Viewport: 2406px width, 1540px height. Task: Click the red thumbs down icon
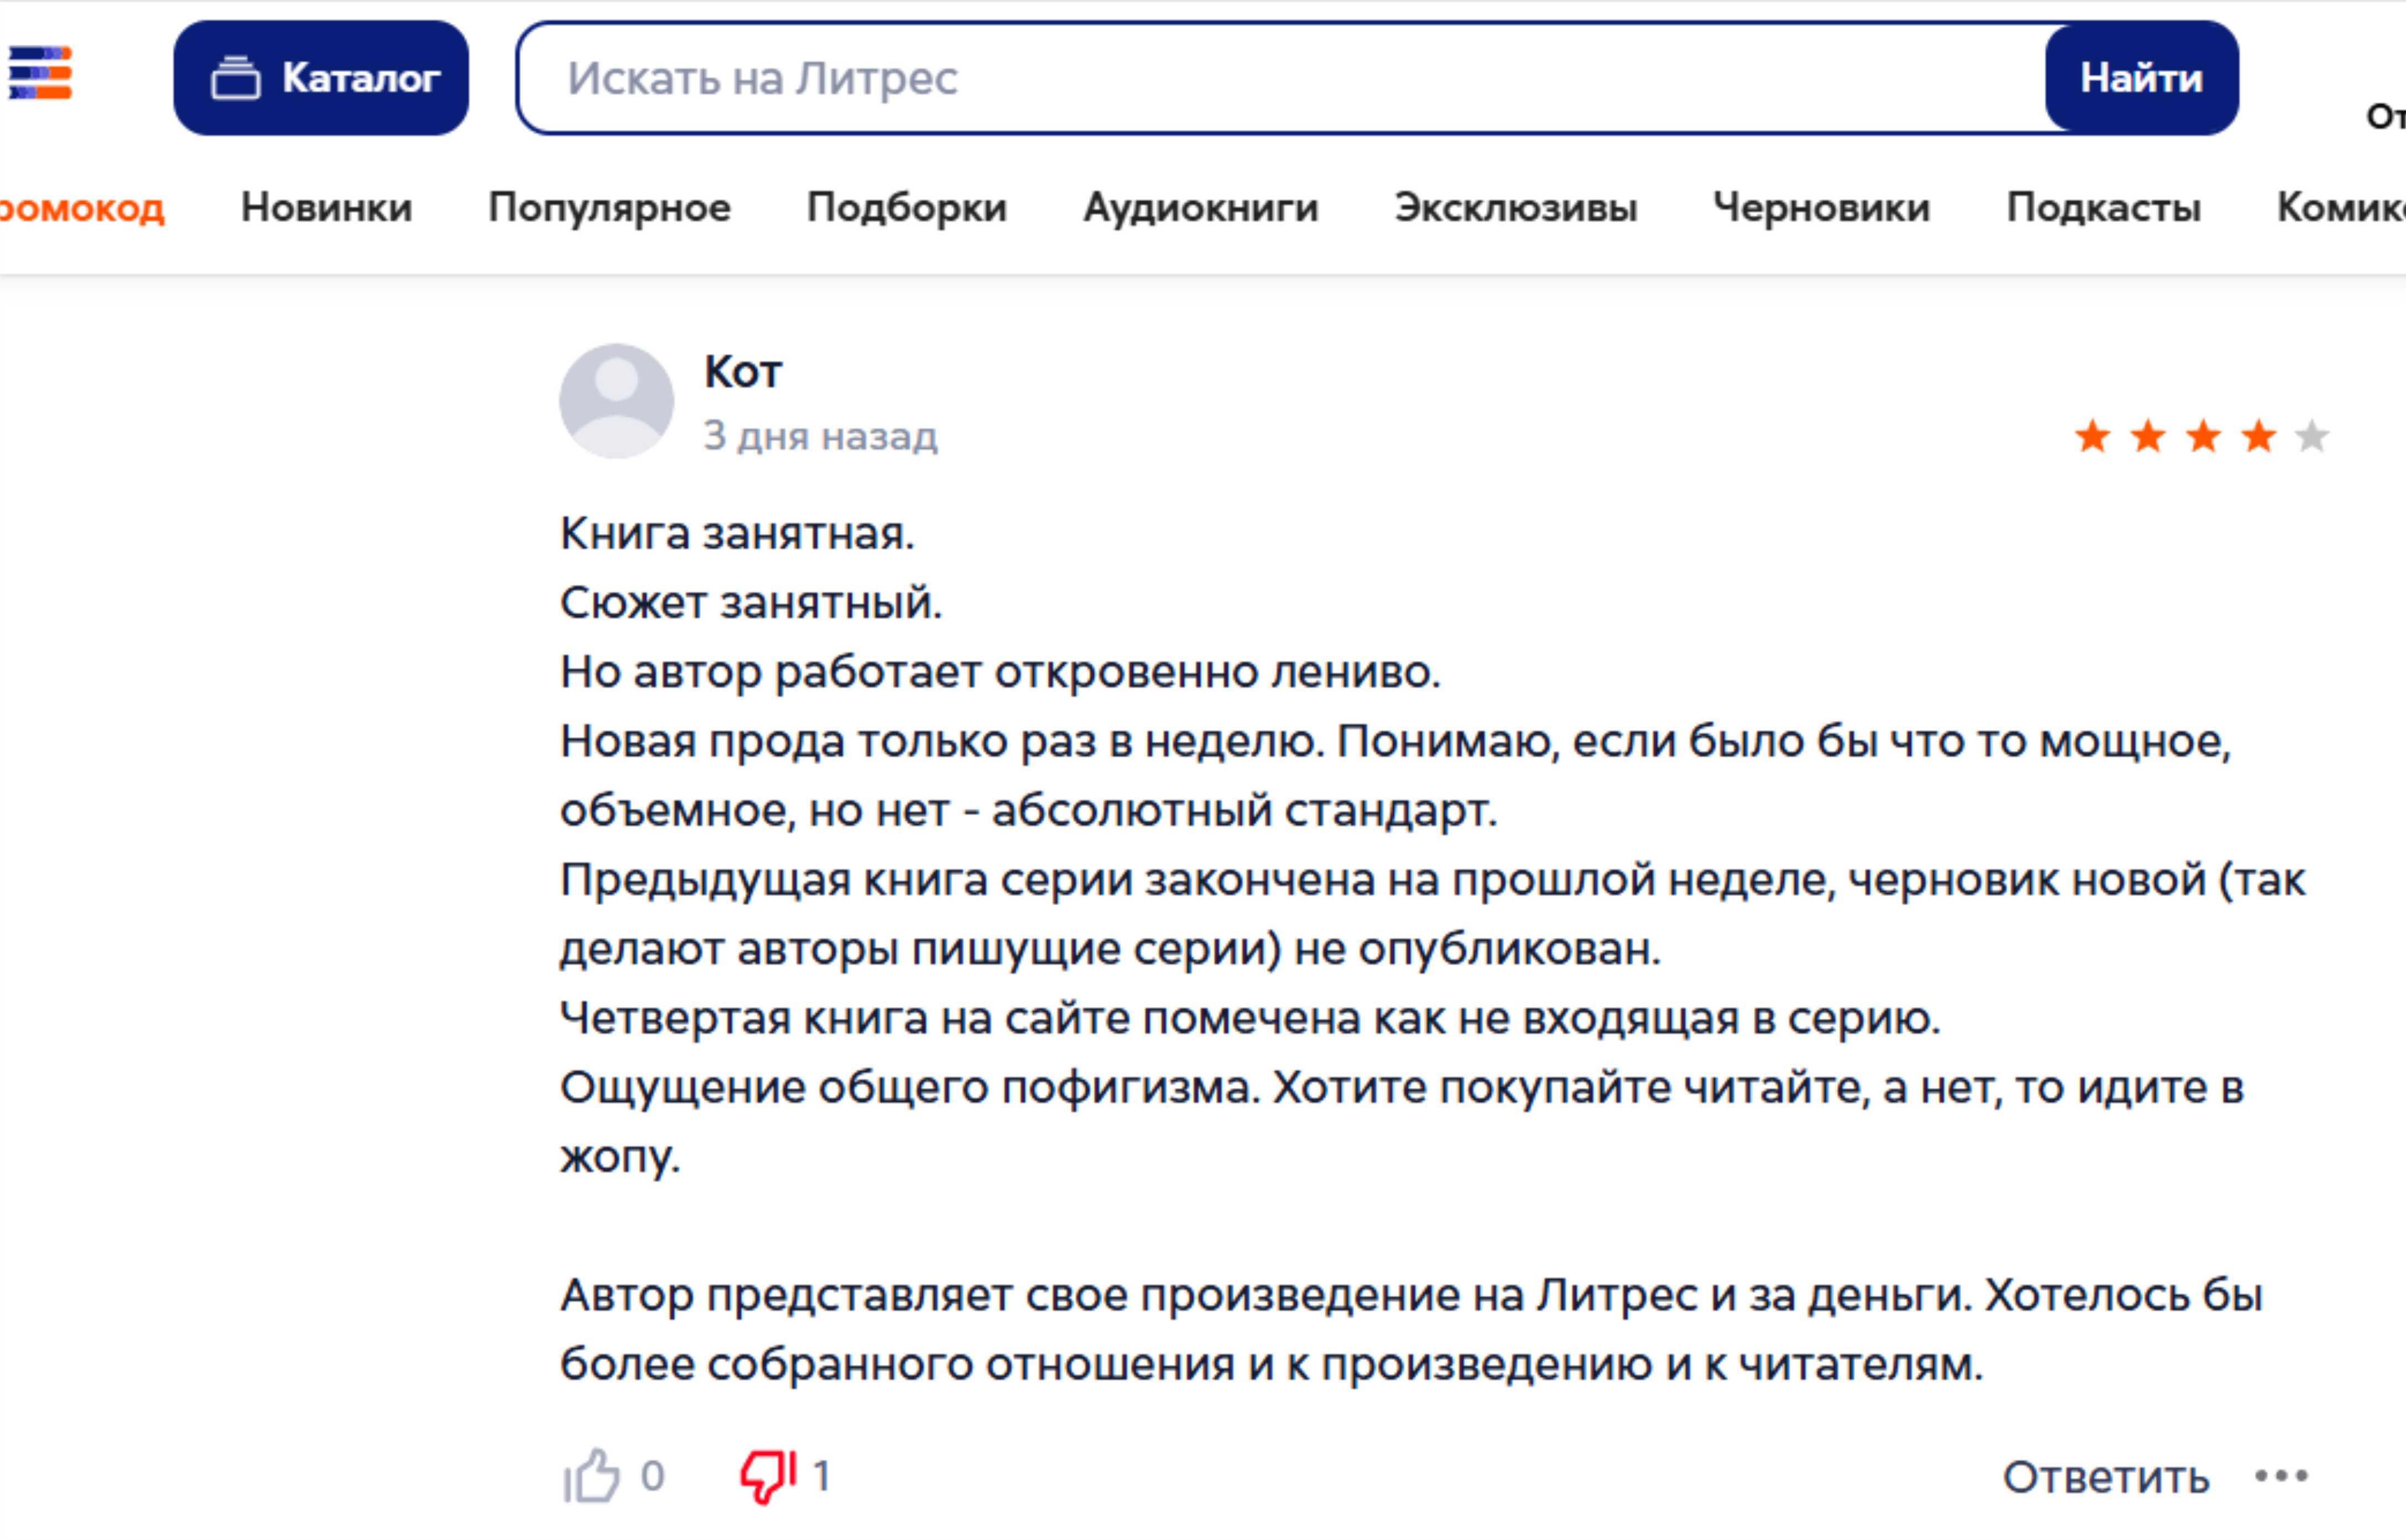click(x=767, y=1476)
